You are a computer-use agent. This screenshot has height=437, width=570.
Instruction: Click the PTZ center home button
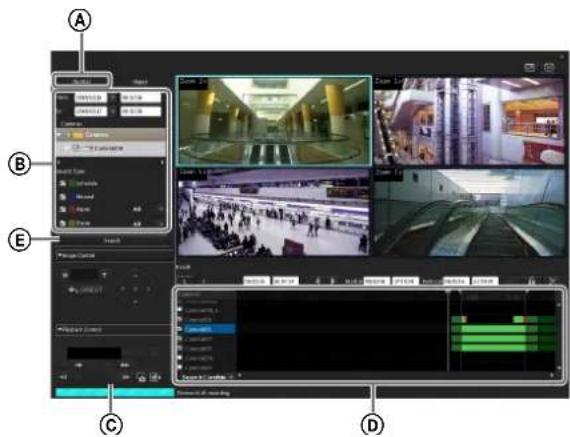(135, 289)
